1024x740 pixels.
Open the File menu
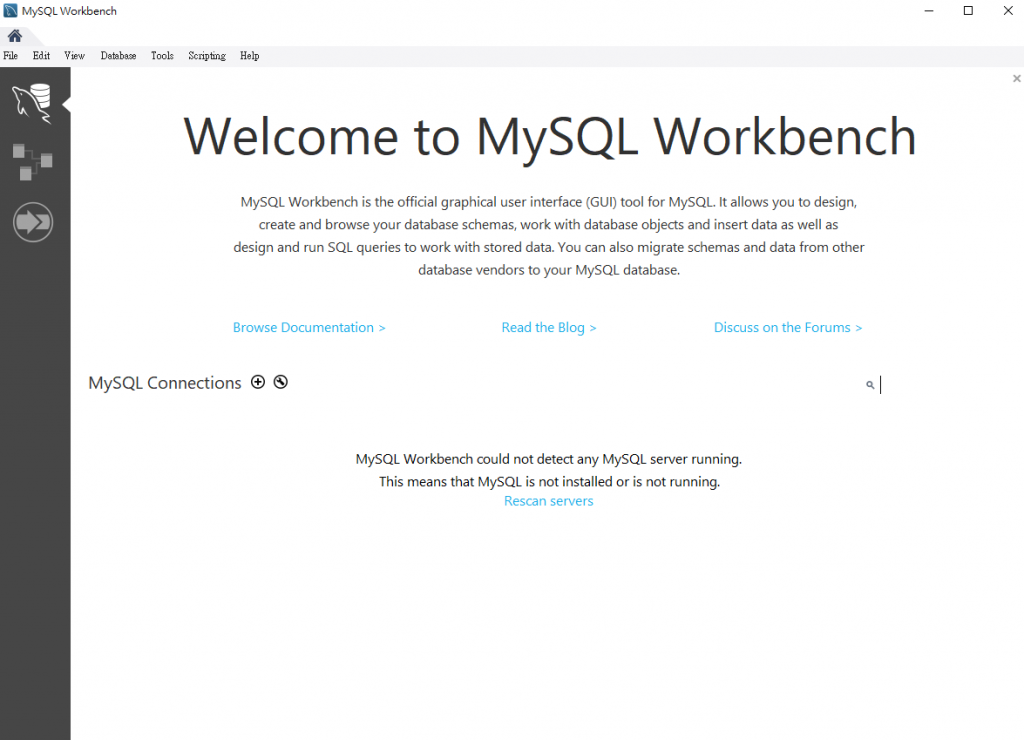[10, 56]
